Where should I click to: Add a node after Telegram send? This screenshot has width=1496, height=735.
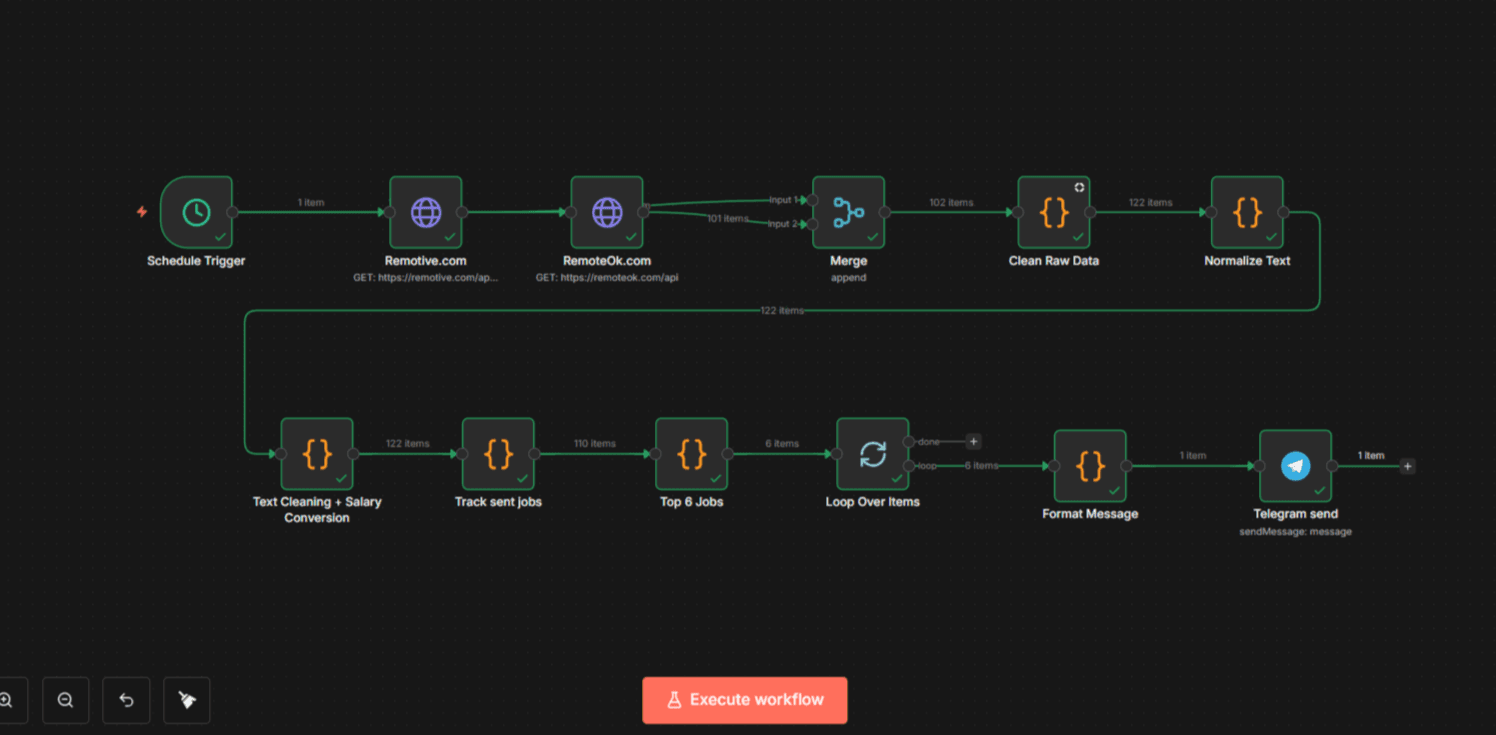click(1406, 466)
